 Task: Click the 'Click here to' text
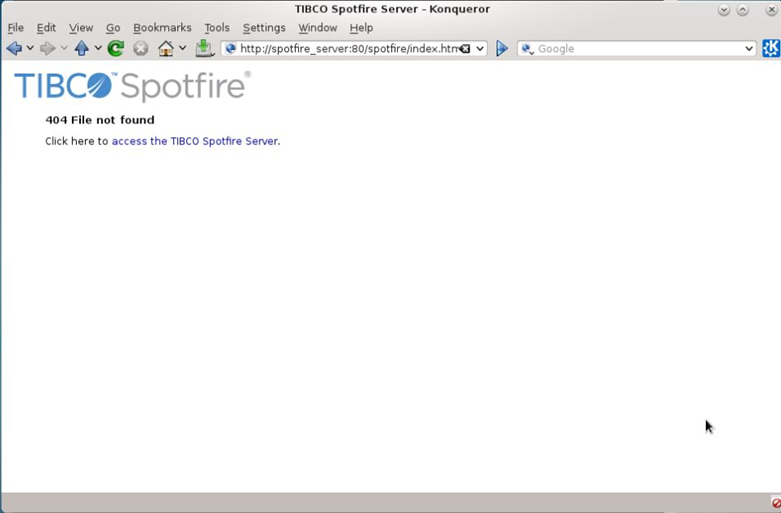pyautogui.click(x=77, y=141)
